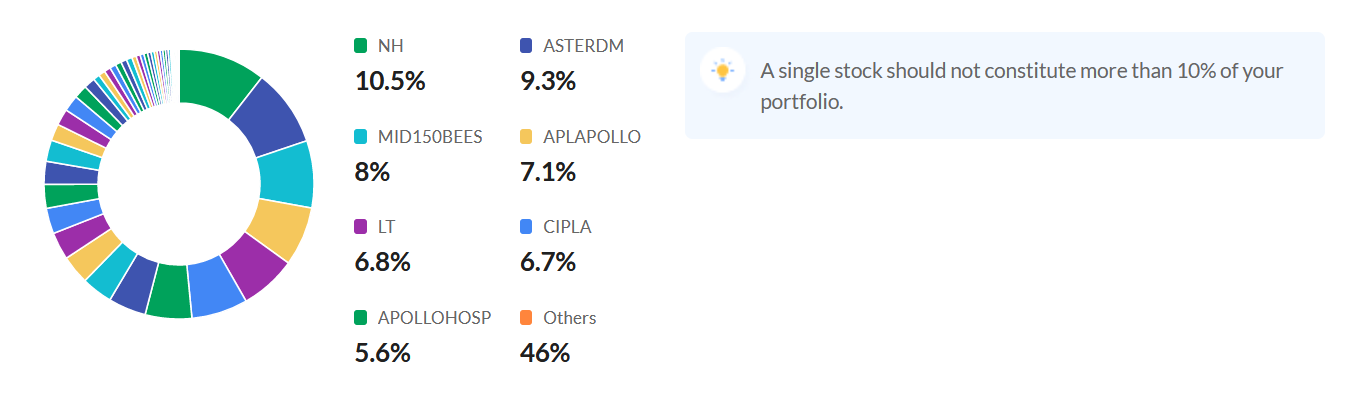
Task: Click the purple LT legend swatch
Action: 361,227
